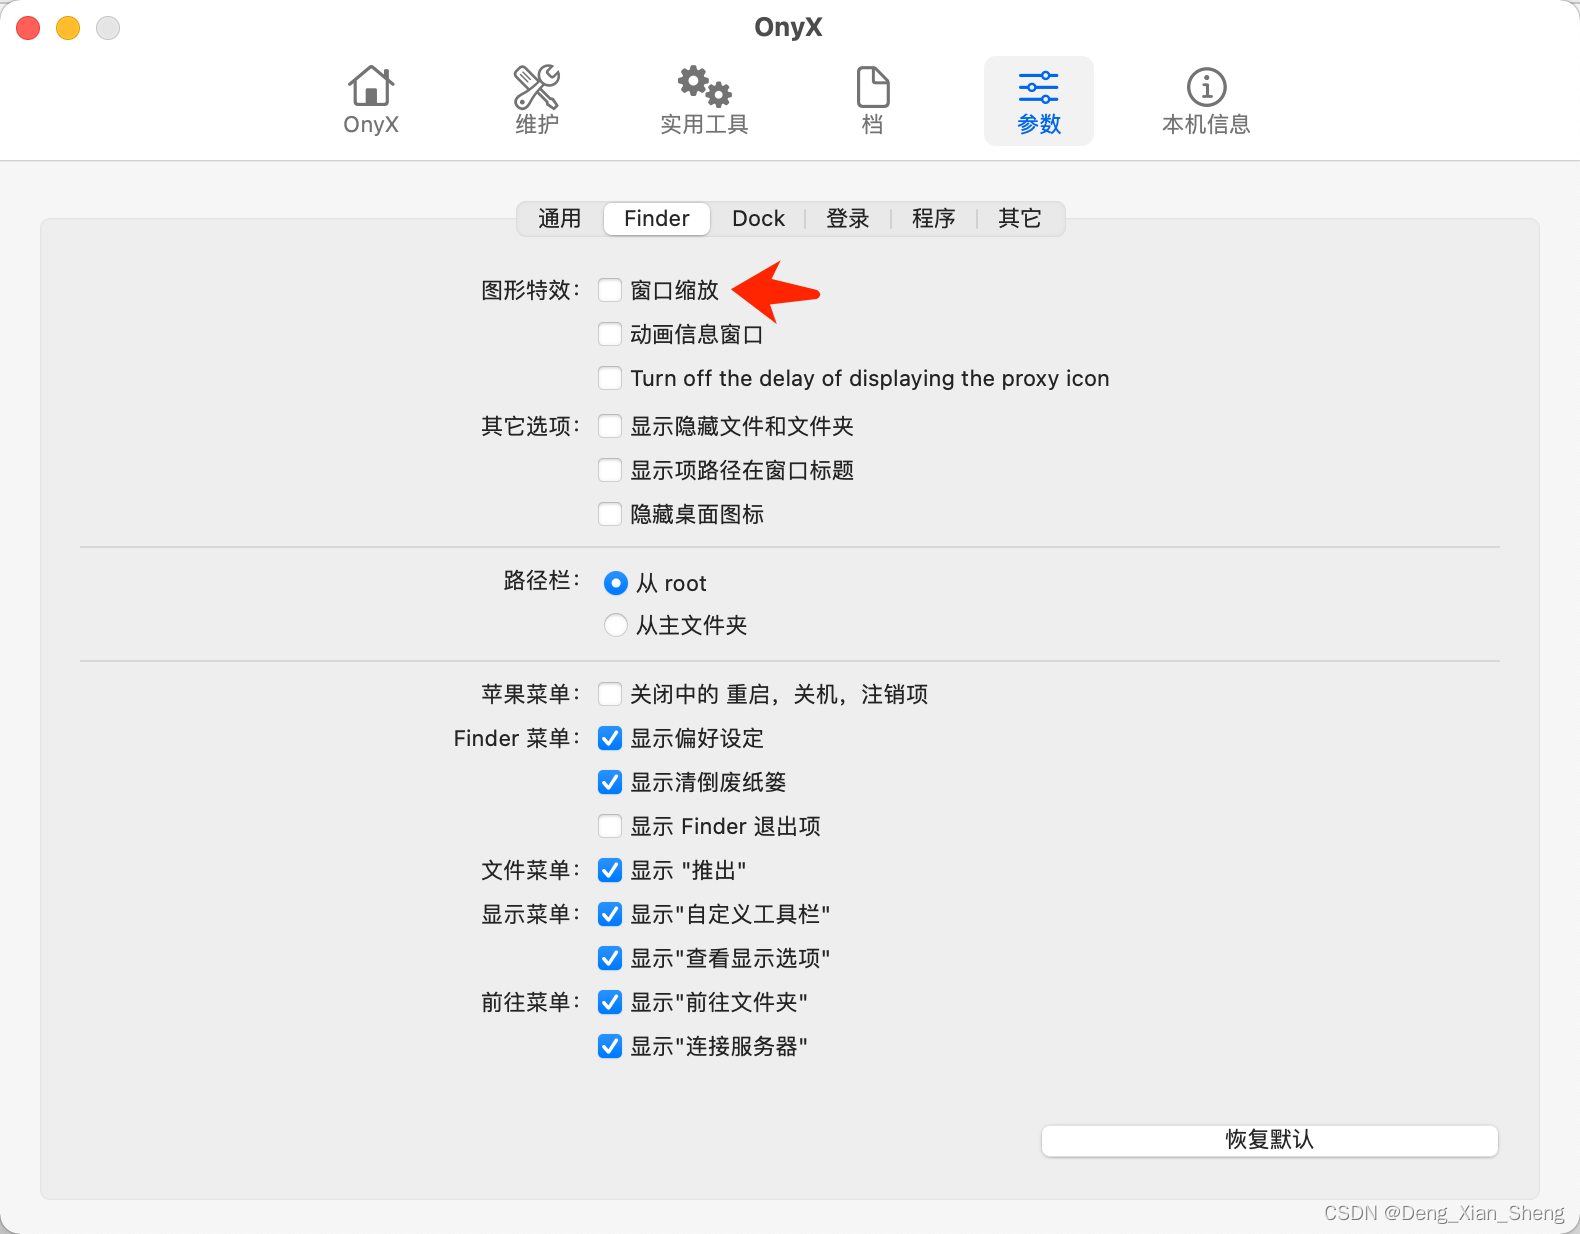
Task: Switch to the Finder tab
Action: coord(657,218)
